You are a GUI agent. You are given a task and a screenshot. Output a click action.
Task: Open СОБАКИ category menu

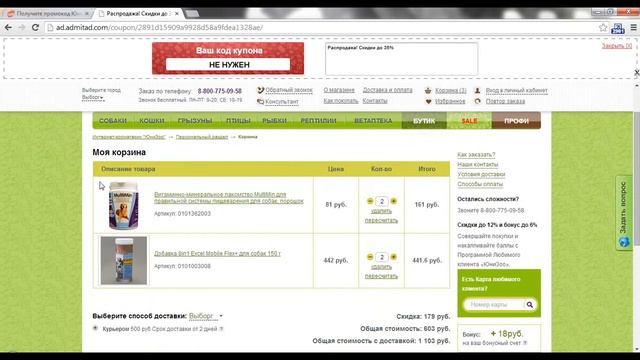[113, 121]
